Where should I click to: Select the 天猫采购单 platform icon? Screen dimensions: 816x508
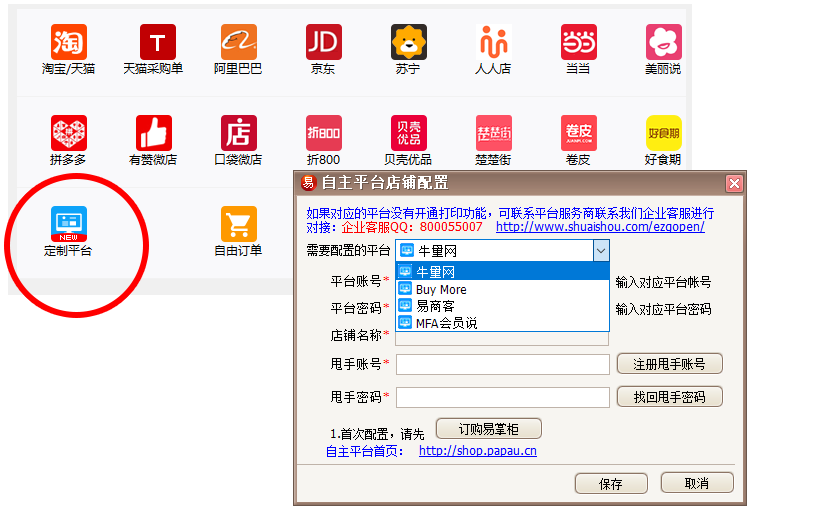click(x=158, y=42)
